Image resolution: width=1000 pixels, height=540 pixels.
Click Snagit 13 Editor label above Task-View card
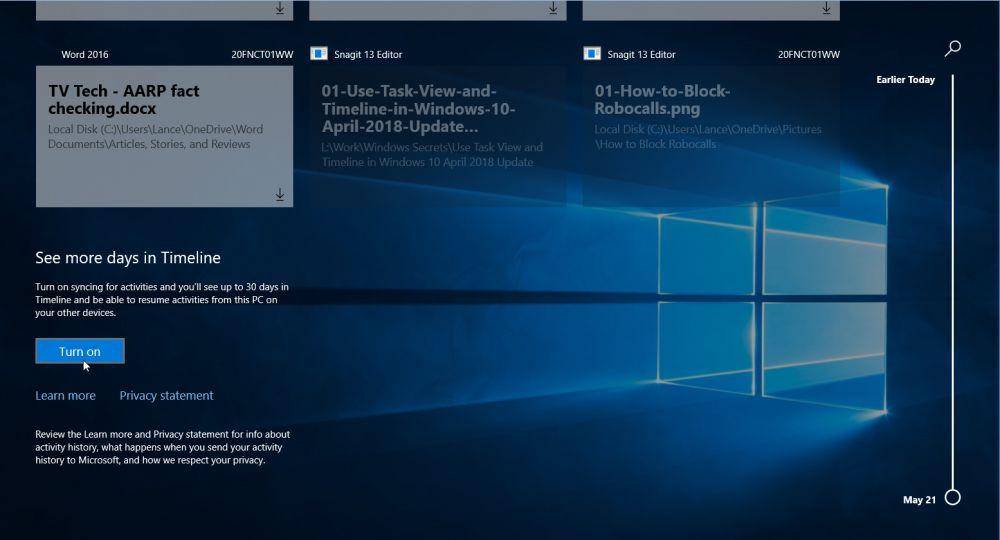pyautogui.click(x=368, y=55)
